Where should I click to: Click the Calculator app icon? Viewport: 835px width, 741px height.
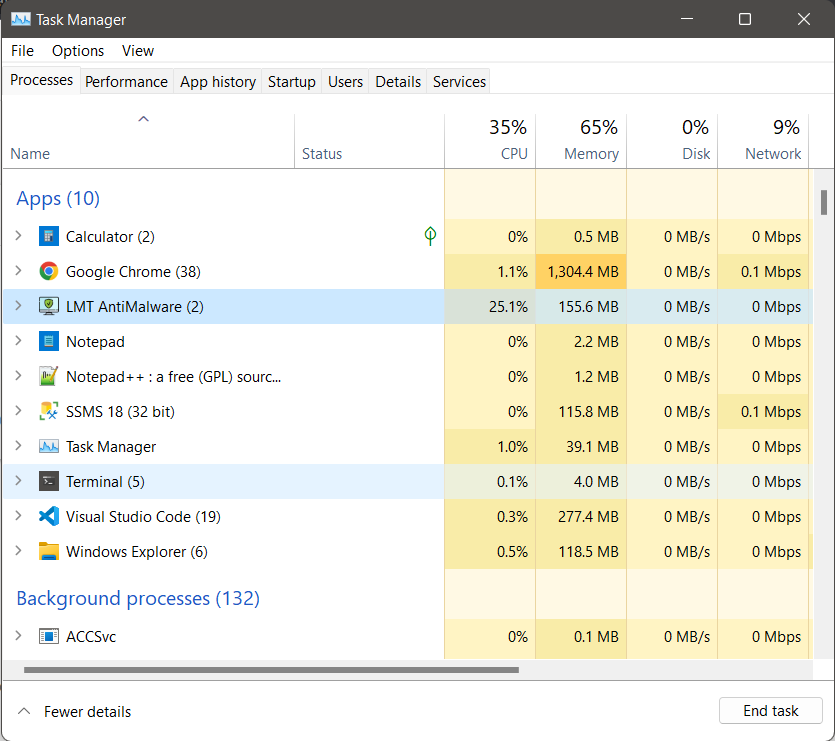(x=48, y=237)
